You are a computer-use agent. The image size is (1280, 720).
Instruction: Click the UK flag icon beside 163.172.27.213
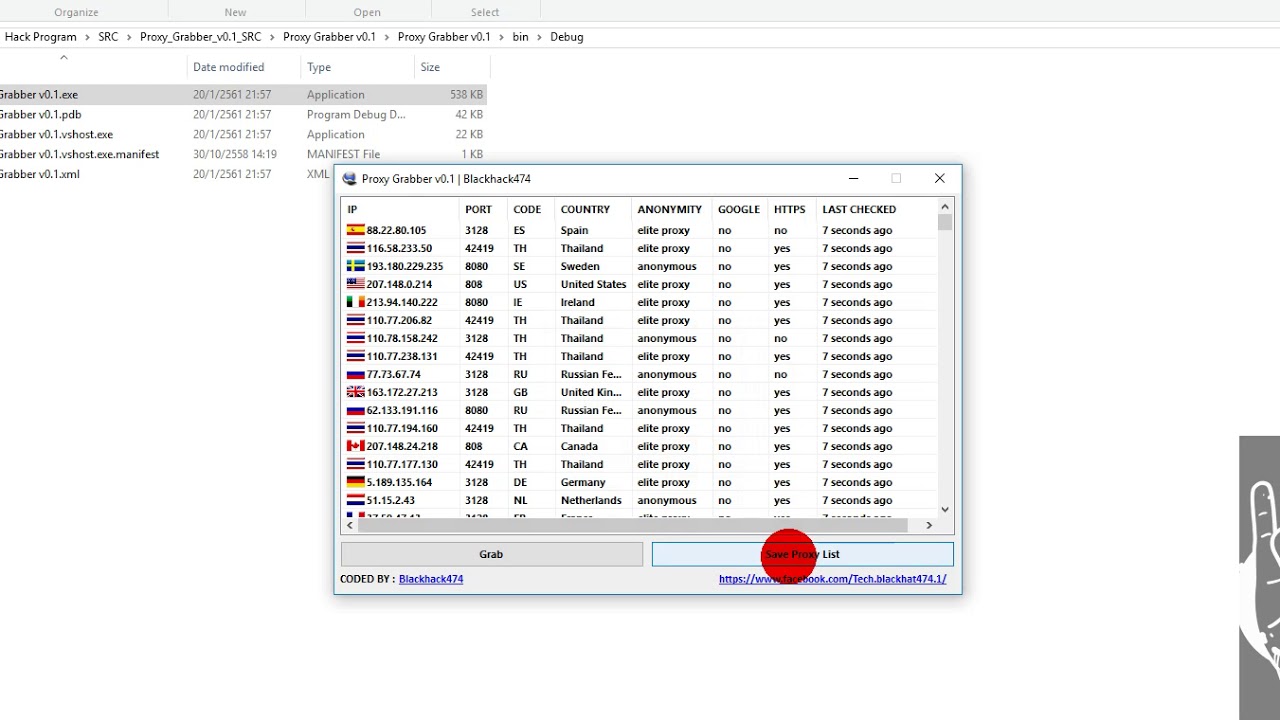pyautogui.click(x=355, y=392)
